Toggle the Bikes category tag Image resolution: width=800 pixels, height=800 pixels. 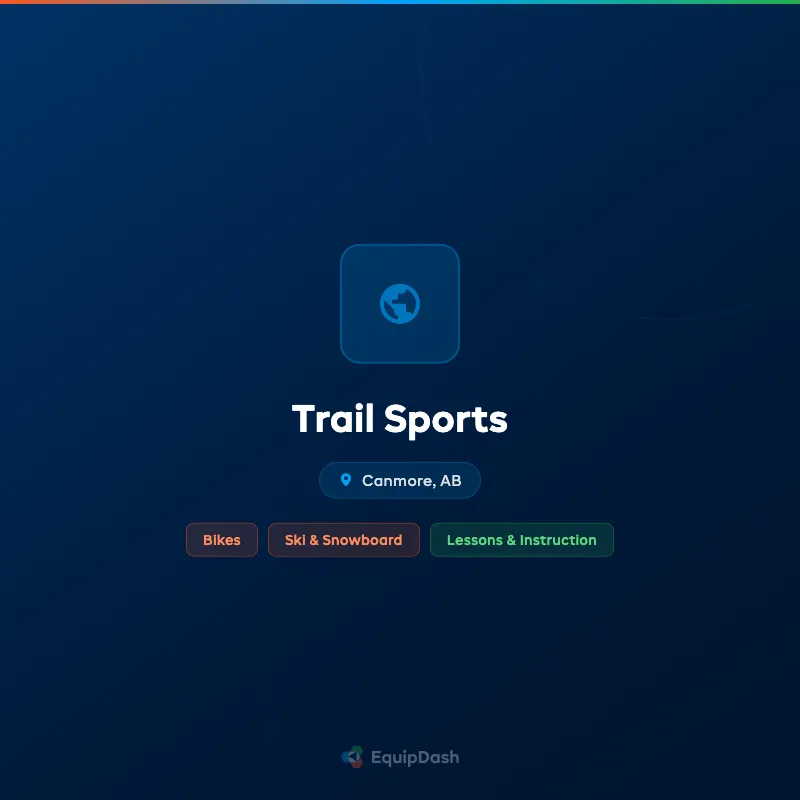pyautogui.click(x=221, y=540)
